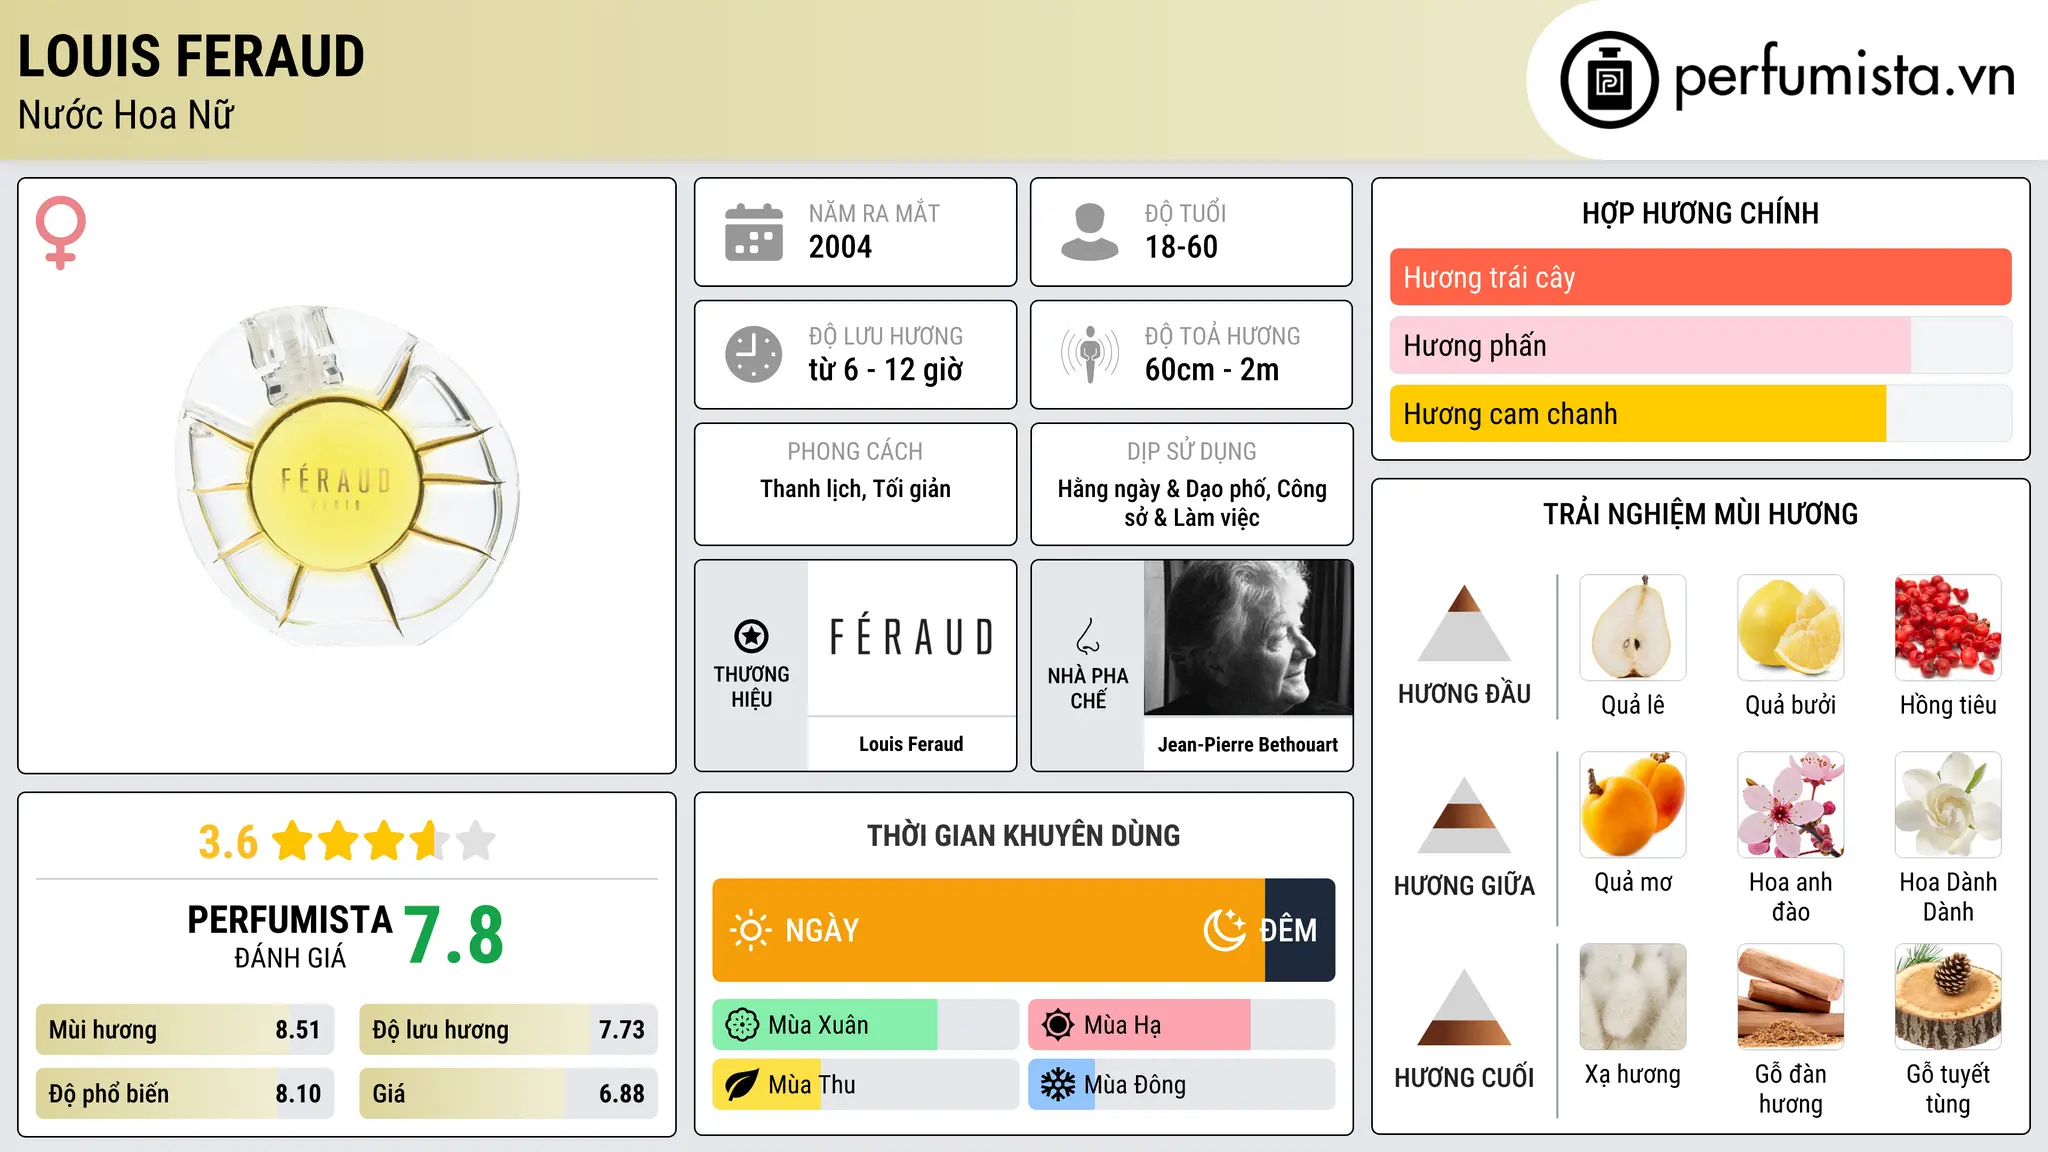This screenshot has width=2048, height=1152.
Task: Click the Độ lưu hương 7.73 score bar
Action: tap(508, 1030)
